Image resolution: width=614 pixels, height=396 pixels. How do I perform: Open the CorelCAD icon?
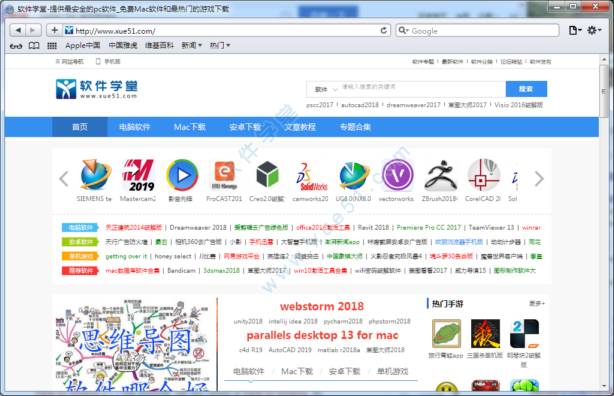click(483, 175)
